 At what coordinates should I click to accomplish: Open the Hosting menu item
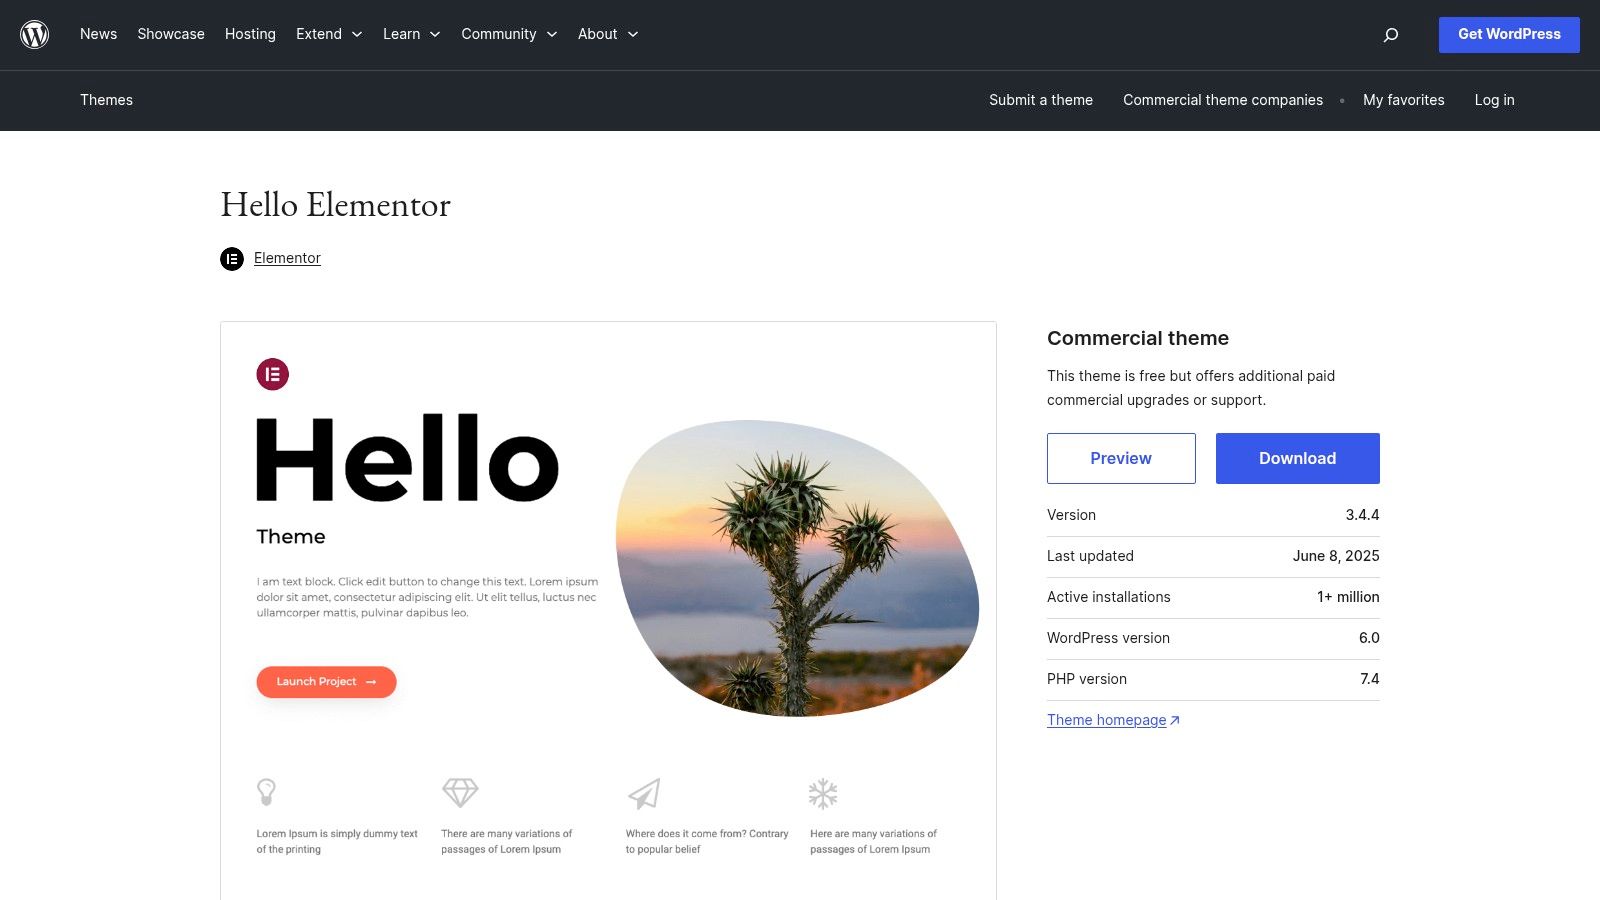pos(250,34)
